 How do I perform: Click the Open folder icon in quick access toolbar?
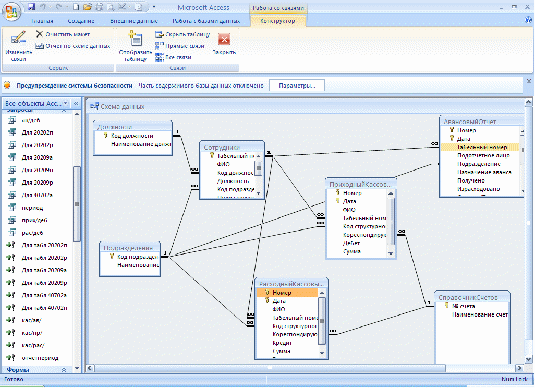pyautogui.click(x=87, y=7)
